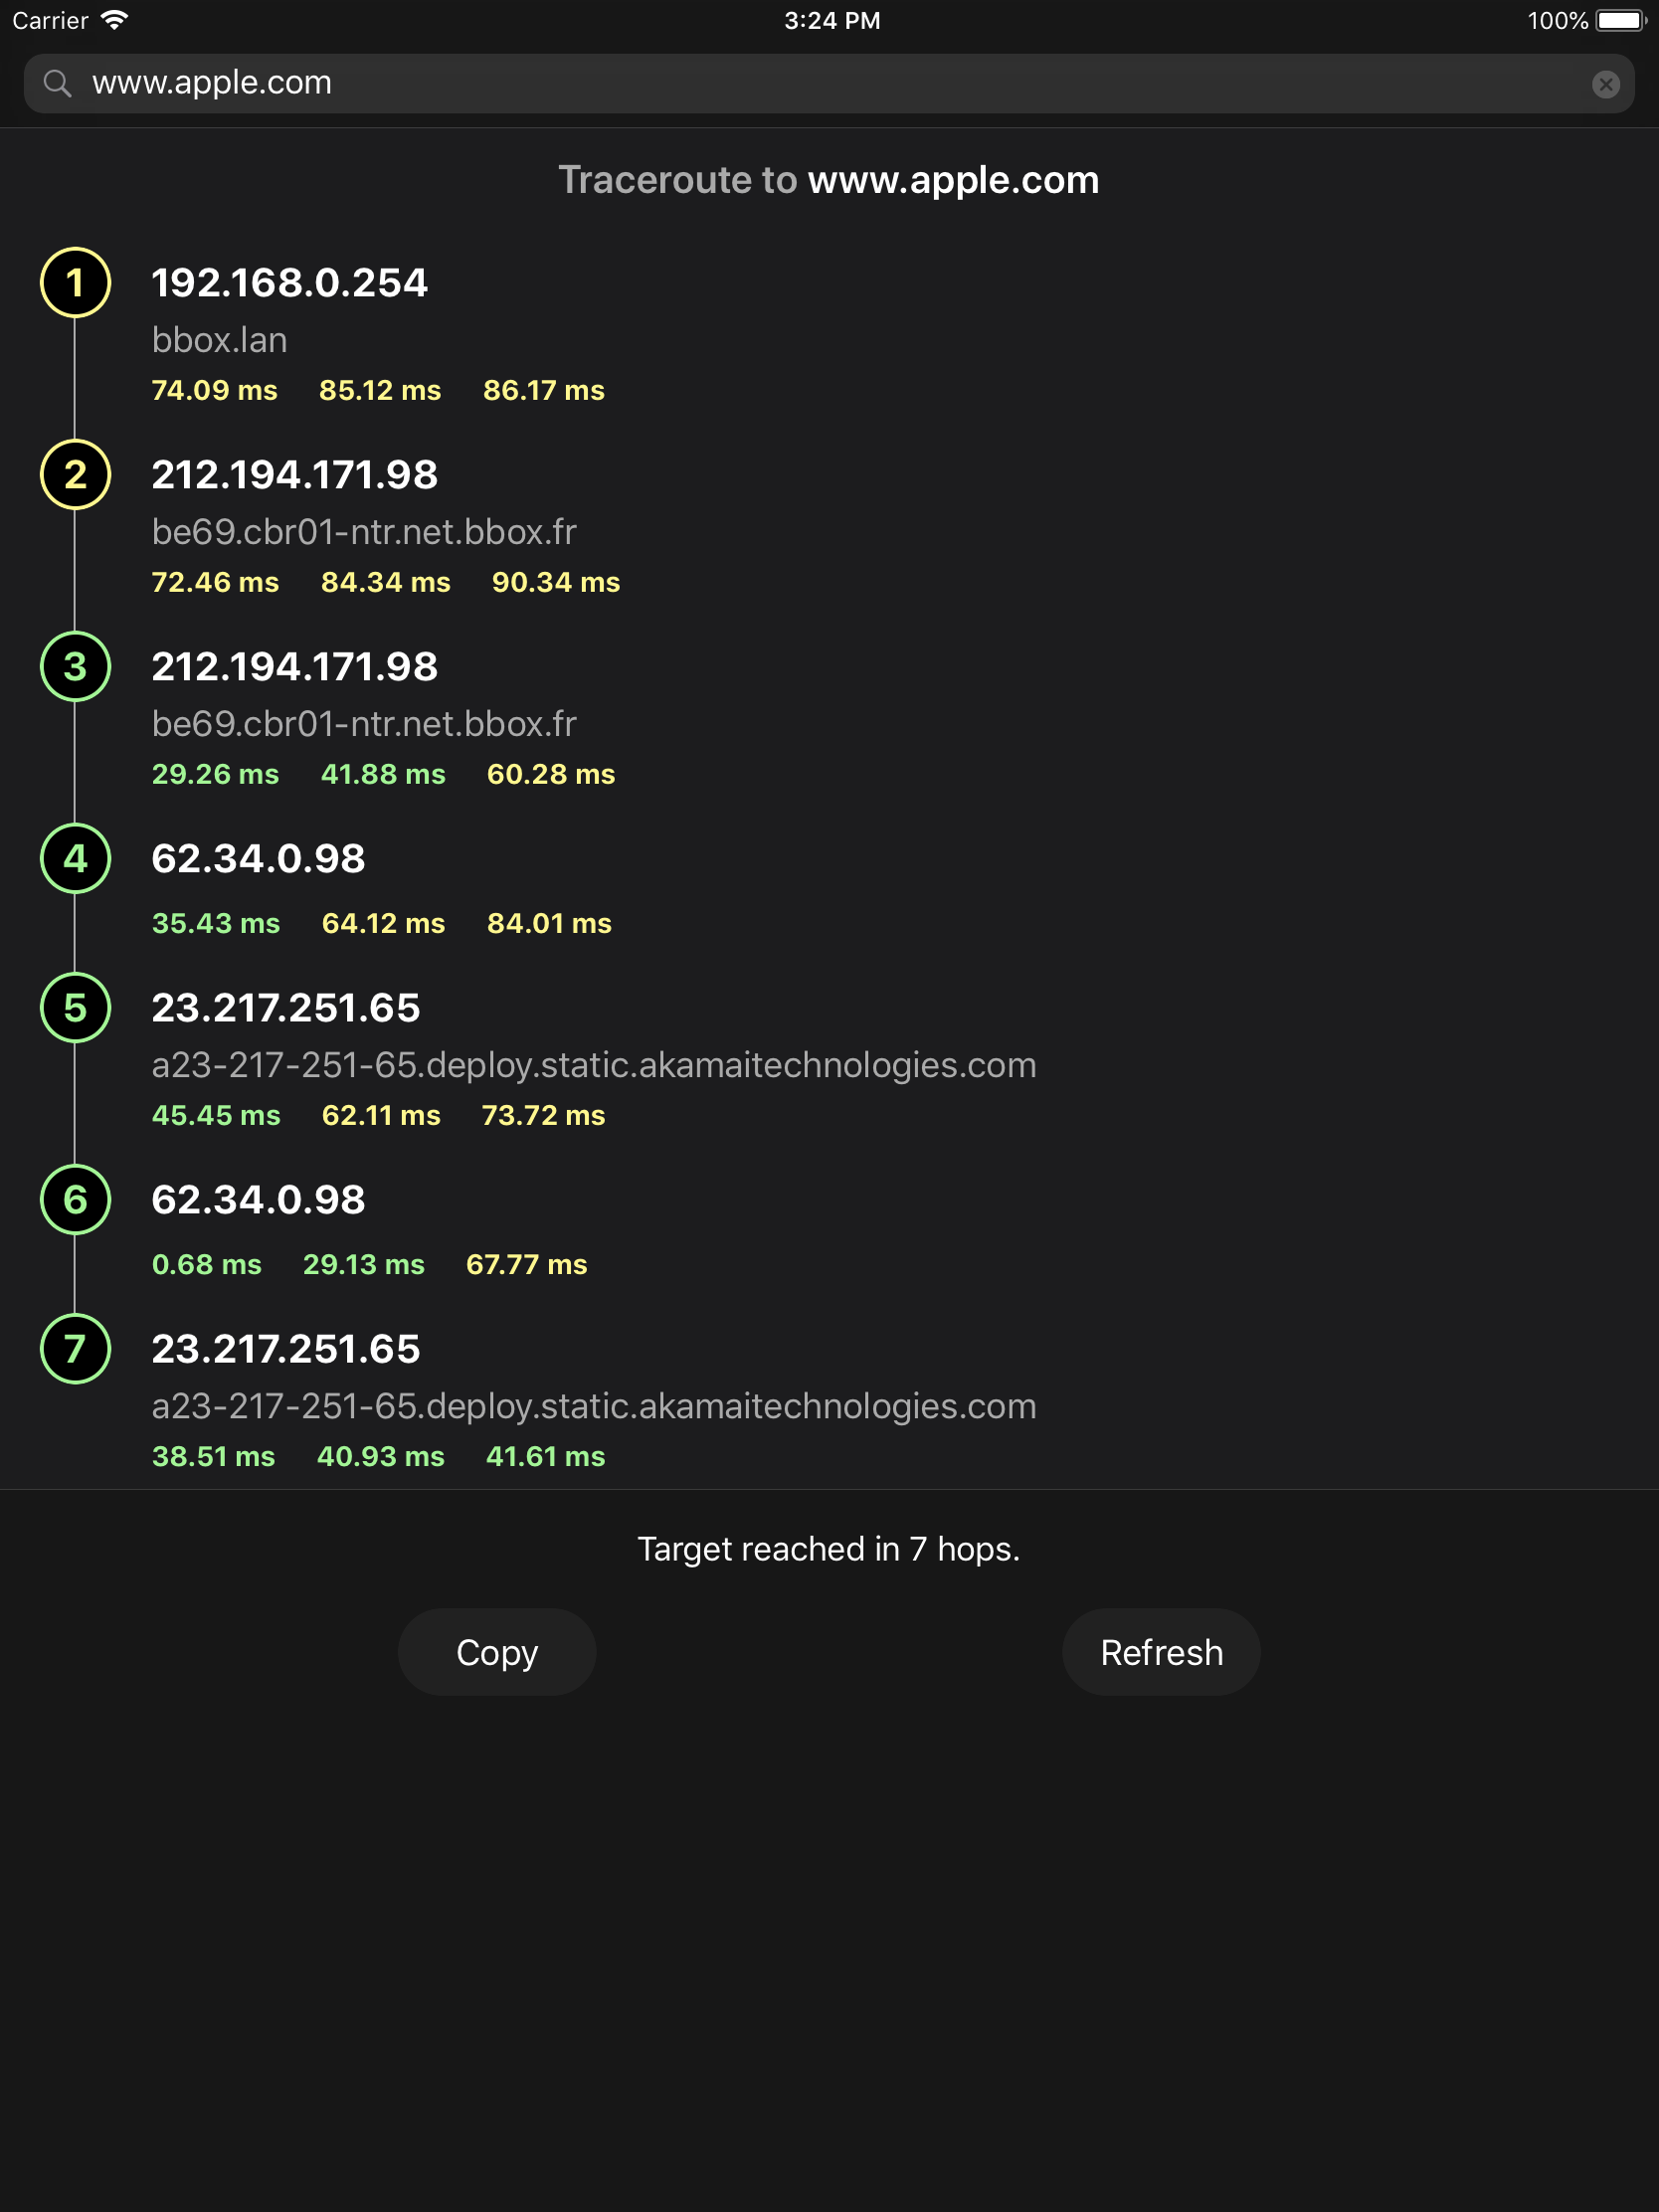Click the 'Target reached in 7 hops' message
Viewport: 1659px width, 2212px height.
point(830,1548)
